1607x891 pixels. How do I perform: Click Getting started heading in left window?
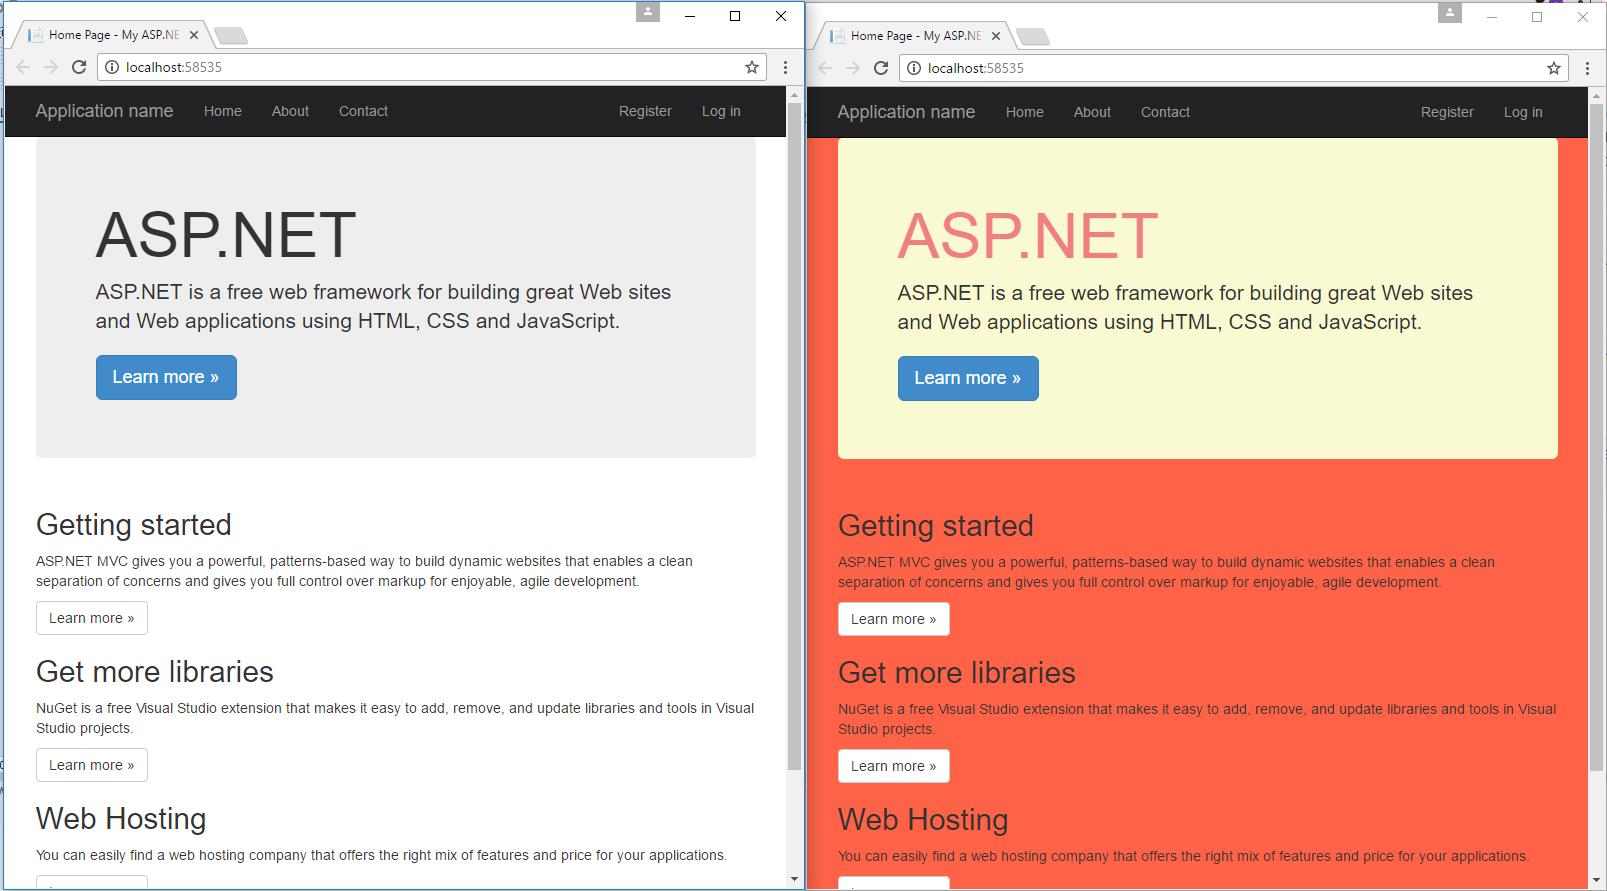(134, 525)
